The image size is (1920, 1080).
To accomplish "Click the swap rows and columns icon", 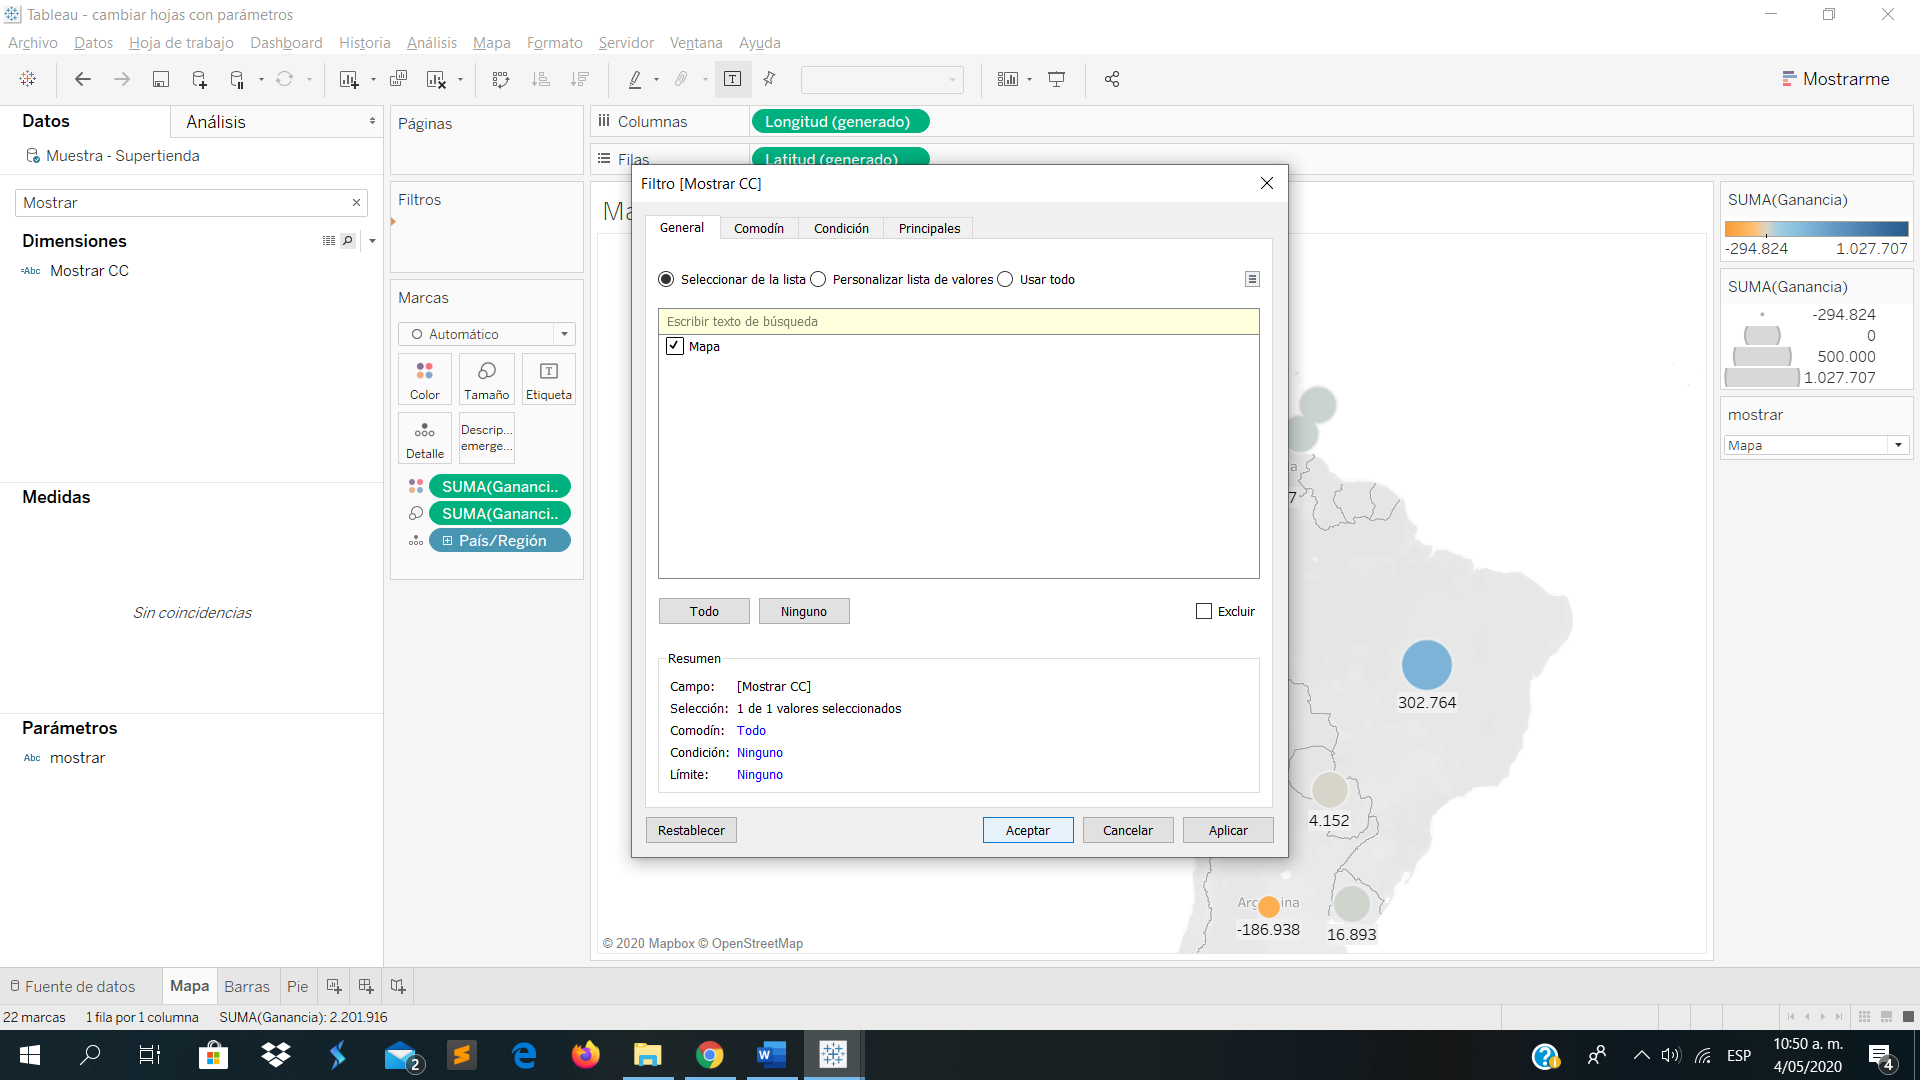I will point(501,79).
